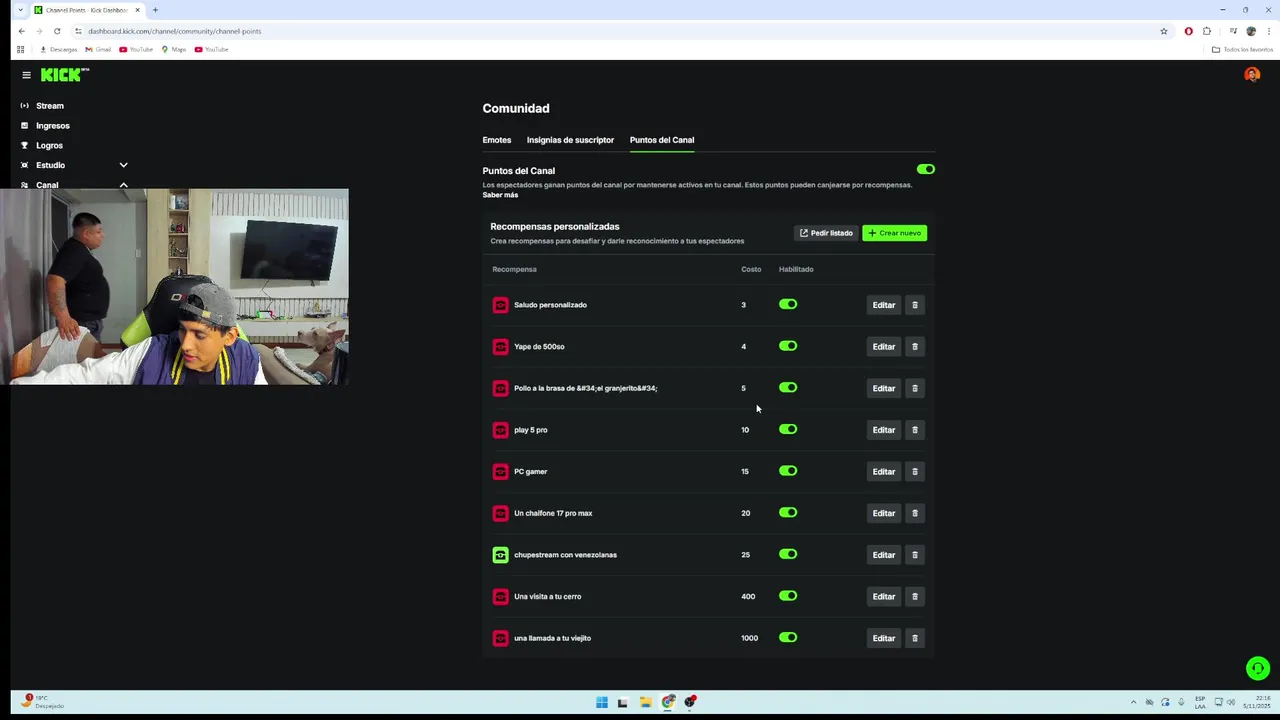The height and width of the screenshot is (720, 1280).
Task: Click the KICK logo
Action: pos(65,75)
